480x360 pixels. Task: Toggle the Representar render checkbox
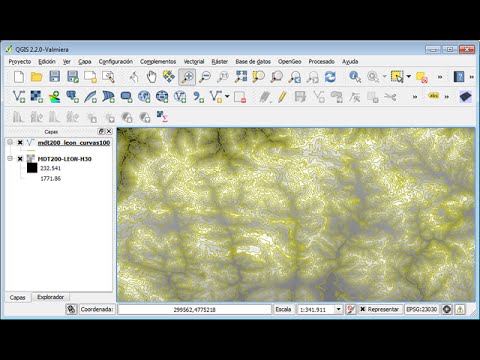click(363, 309)
